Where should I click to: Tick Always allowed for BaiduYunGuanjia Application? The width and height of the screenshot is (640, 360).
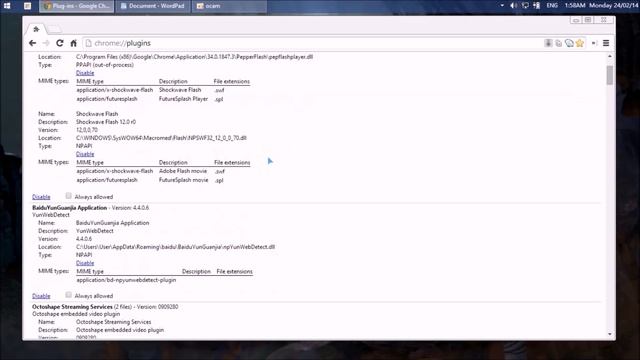[69, 295]
